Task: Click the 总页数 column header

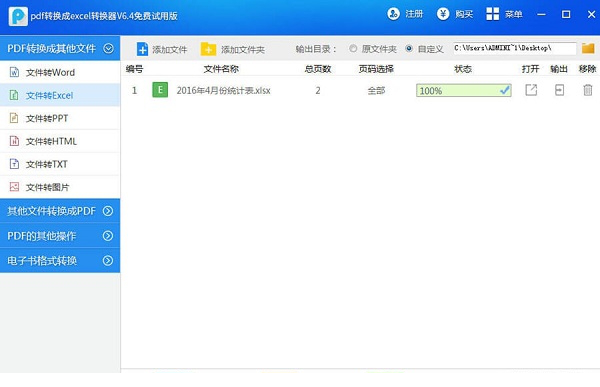Action: pyautogui.click(x=318, y=69)
